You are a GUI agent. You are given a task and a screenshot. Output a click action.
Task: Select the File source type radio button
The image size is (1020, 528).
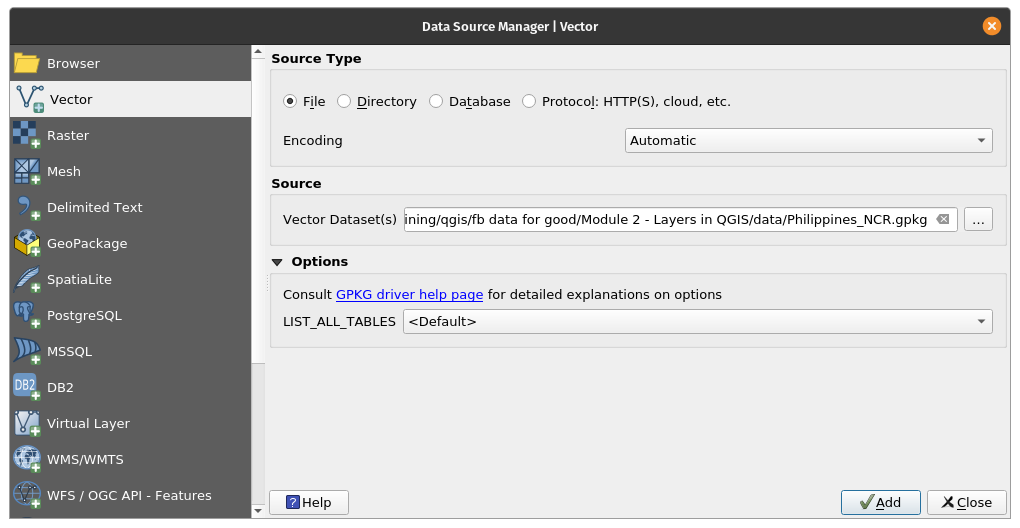290,102
